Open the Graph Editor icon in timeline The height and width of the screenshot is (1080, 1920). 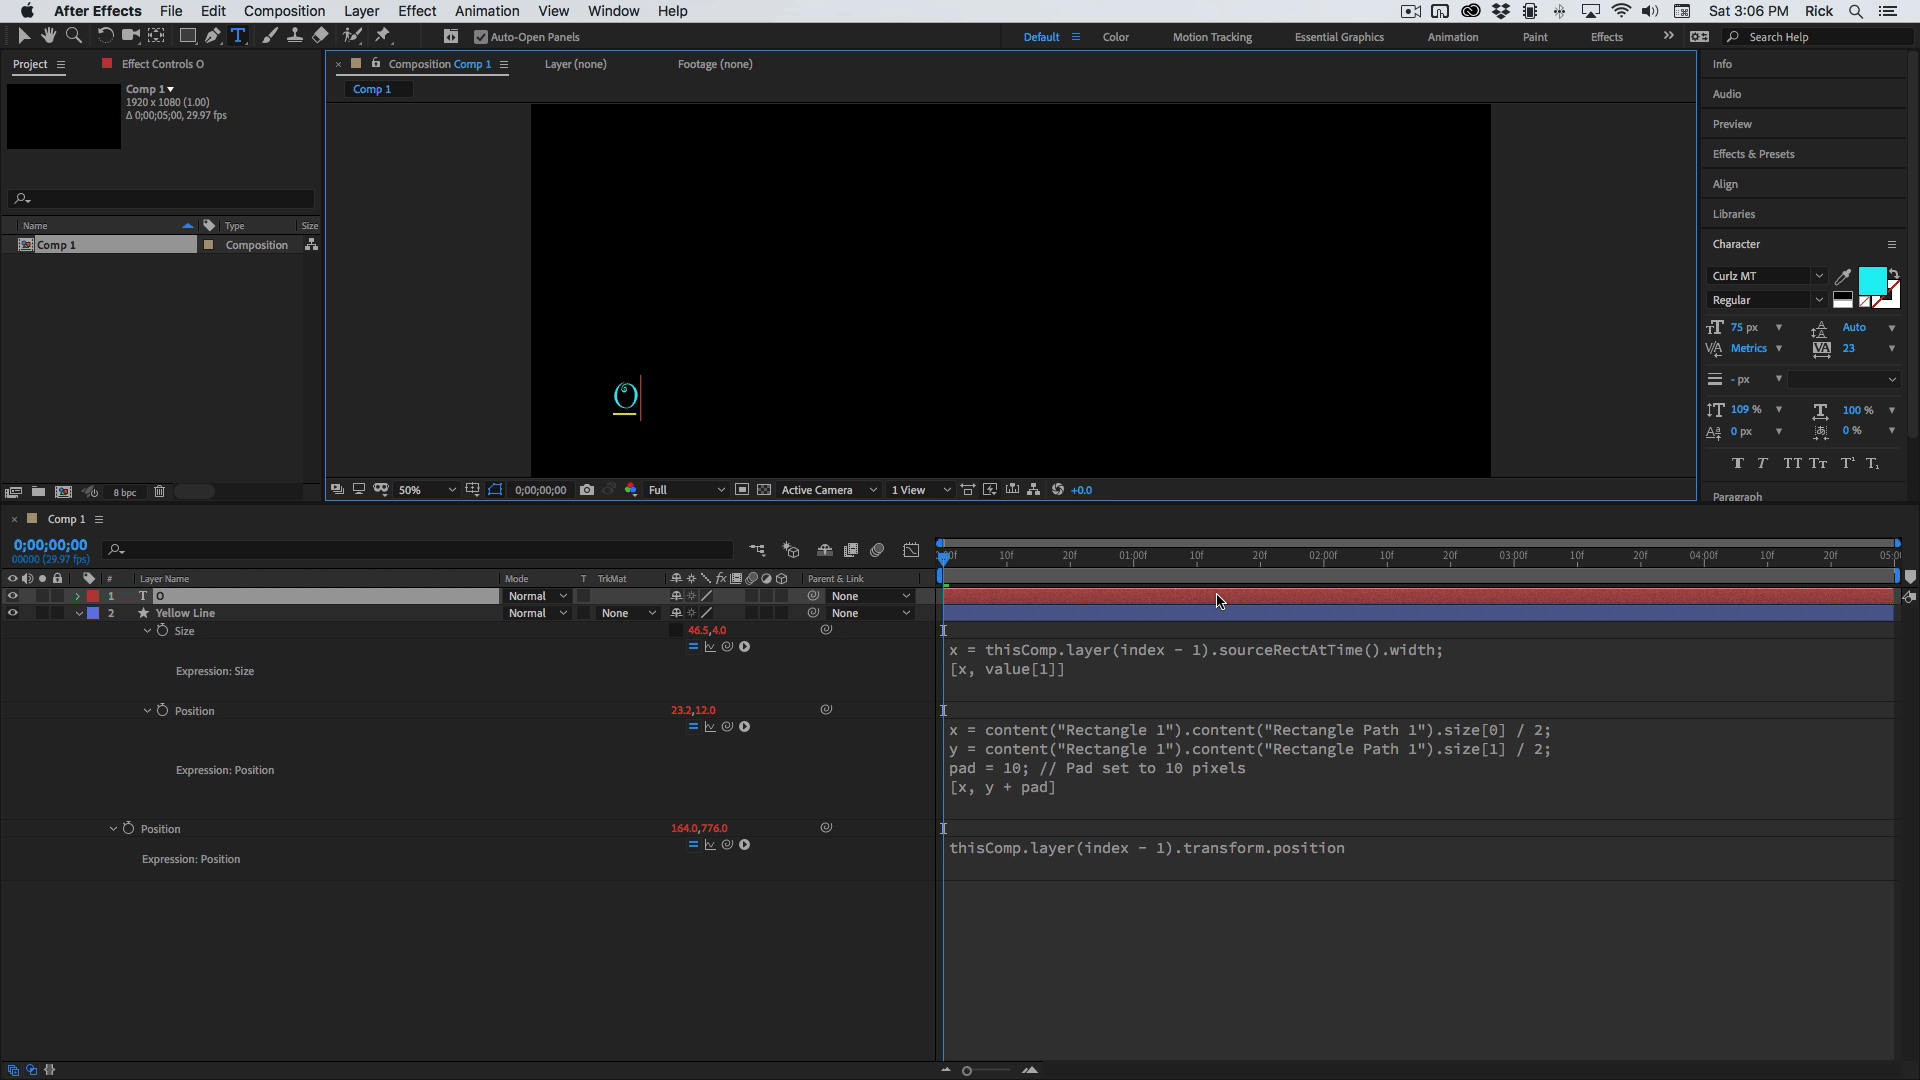pyautogui.click(x=911, y=550)
